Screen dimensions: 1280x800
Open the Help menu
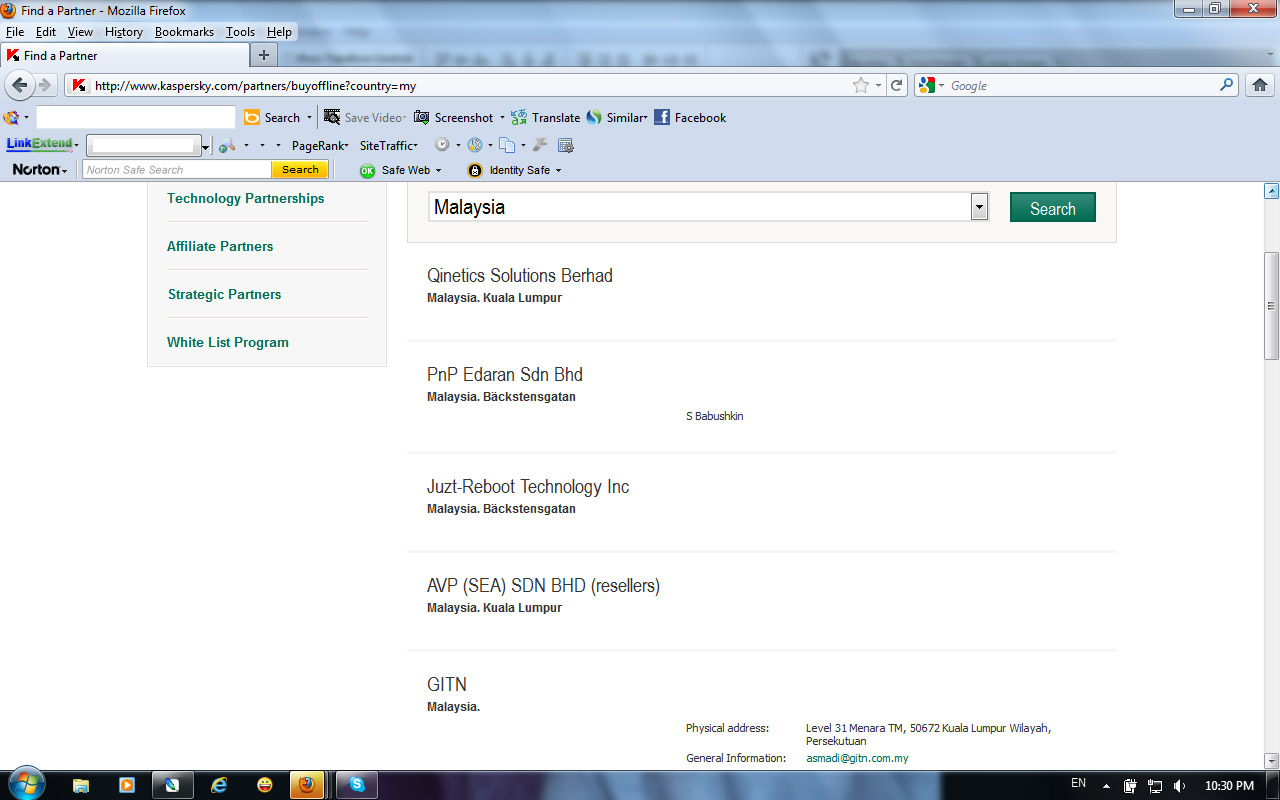coord(279,32)
